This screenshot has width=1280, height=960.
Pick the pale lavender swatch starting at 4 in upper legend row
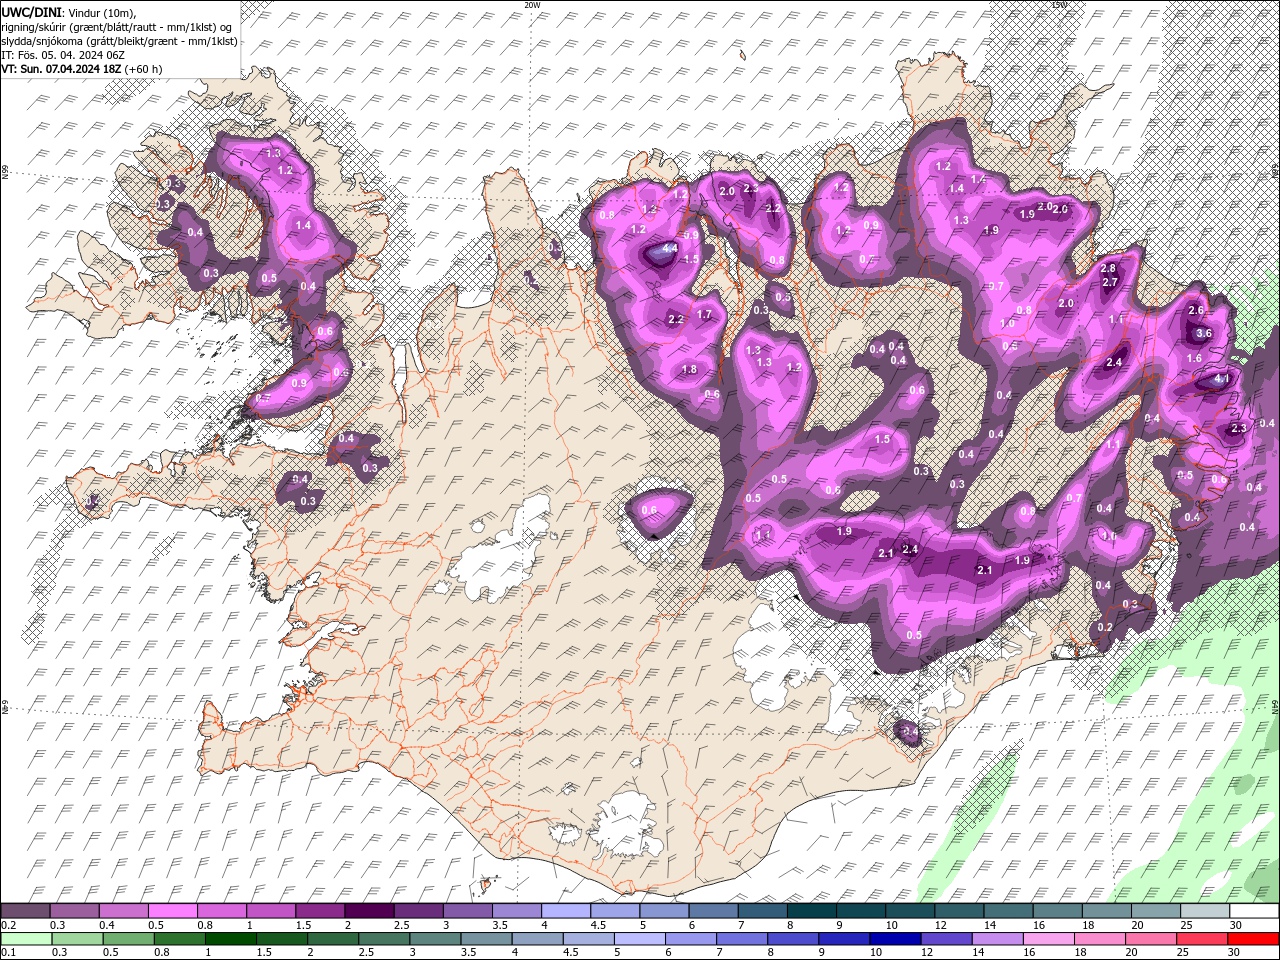[566, 911]
